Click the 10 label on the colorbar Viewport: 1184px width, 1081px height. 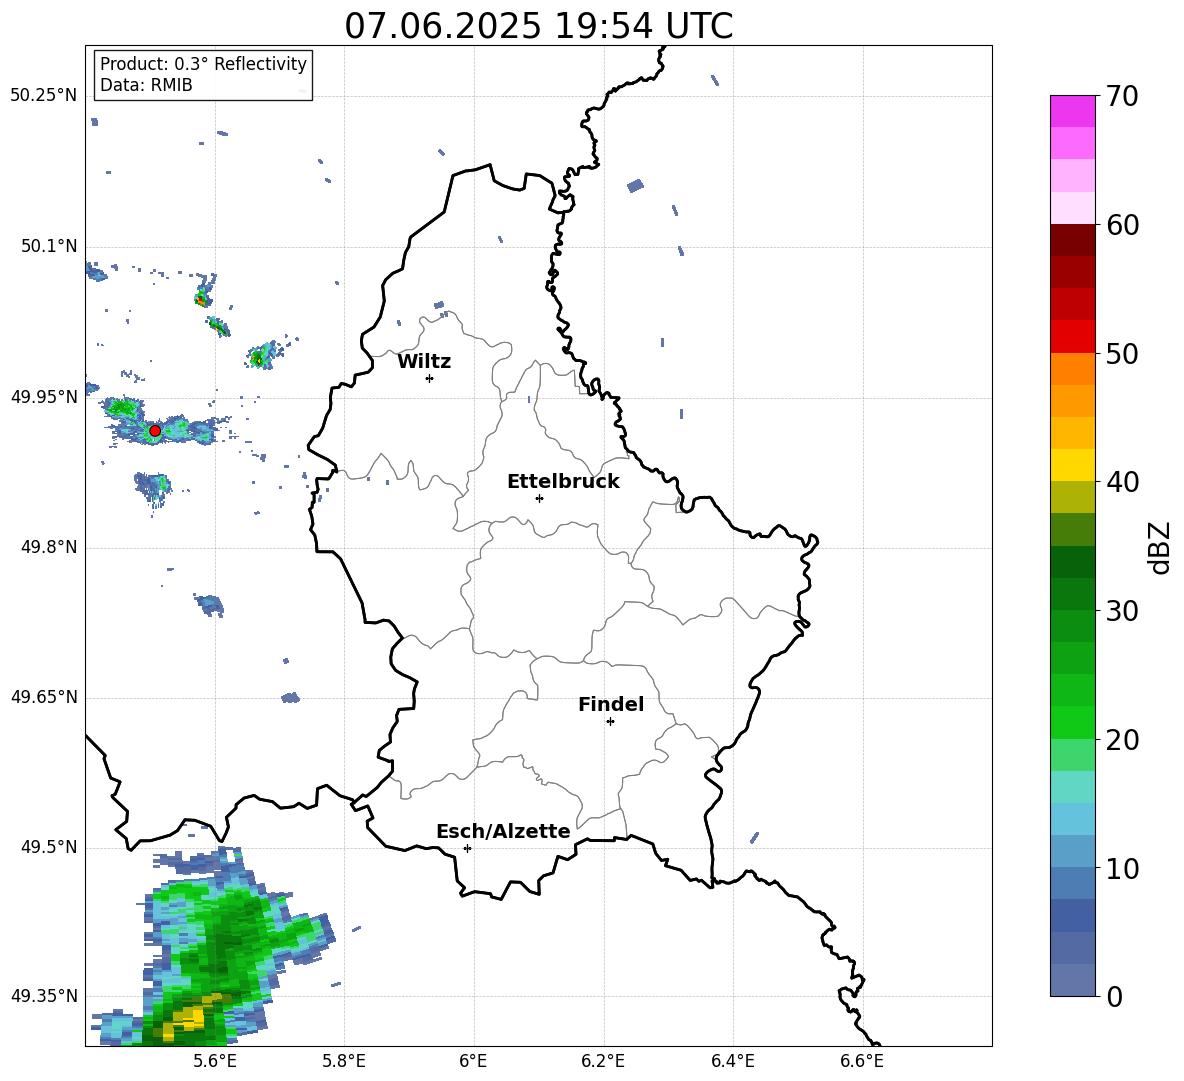(x=1122, y=868)
